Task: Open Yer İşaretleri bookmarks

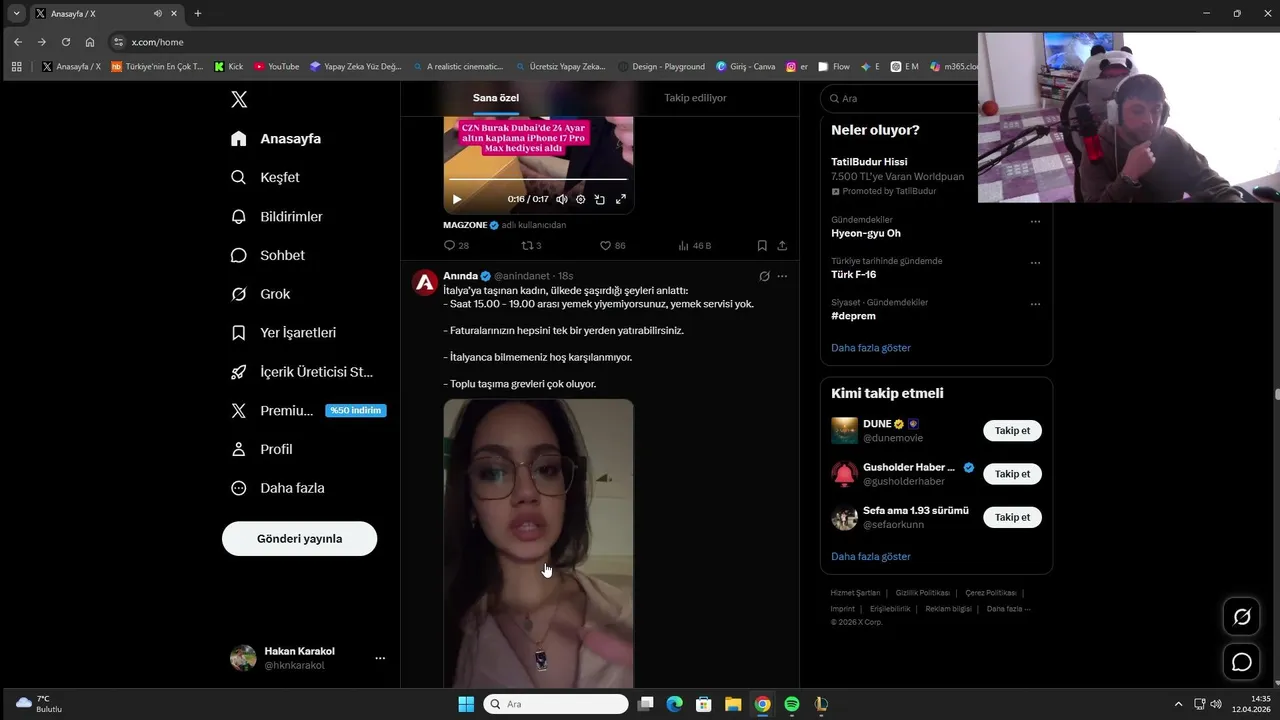Action: [x=283, y=333]
